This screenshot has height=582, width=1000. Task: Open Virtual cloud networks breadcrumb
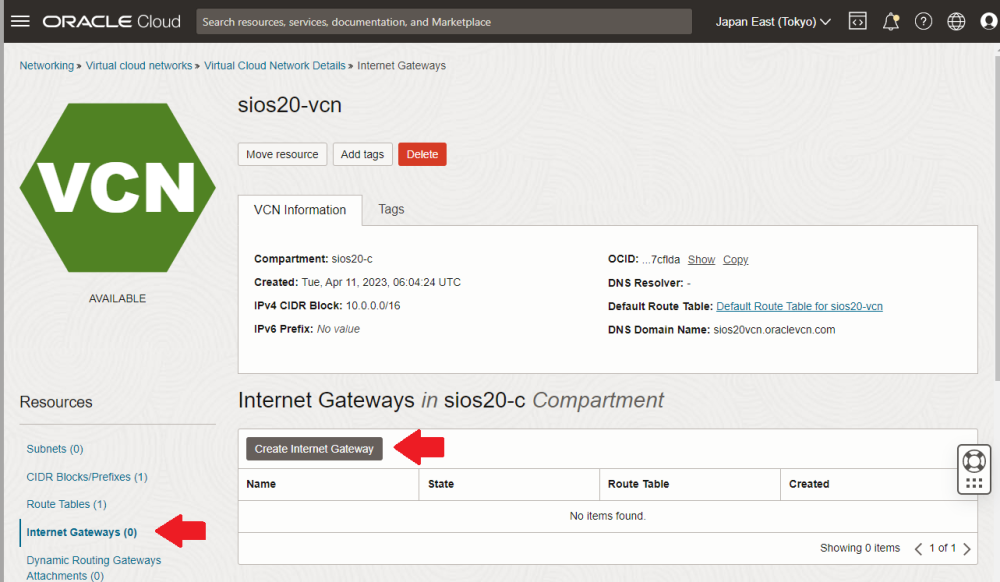coord(139,66)
